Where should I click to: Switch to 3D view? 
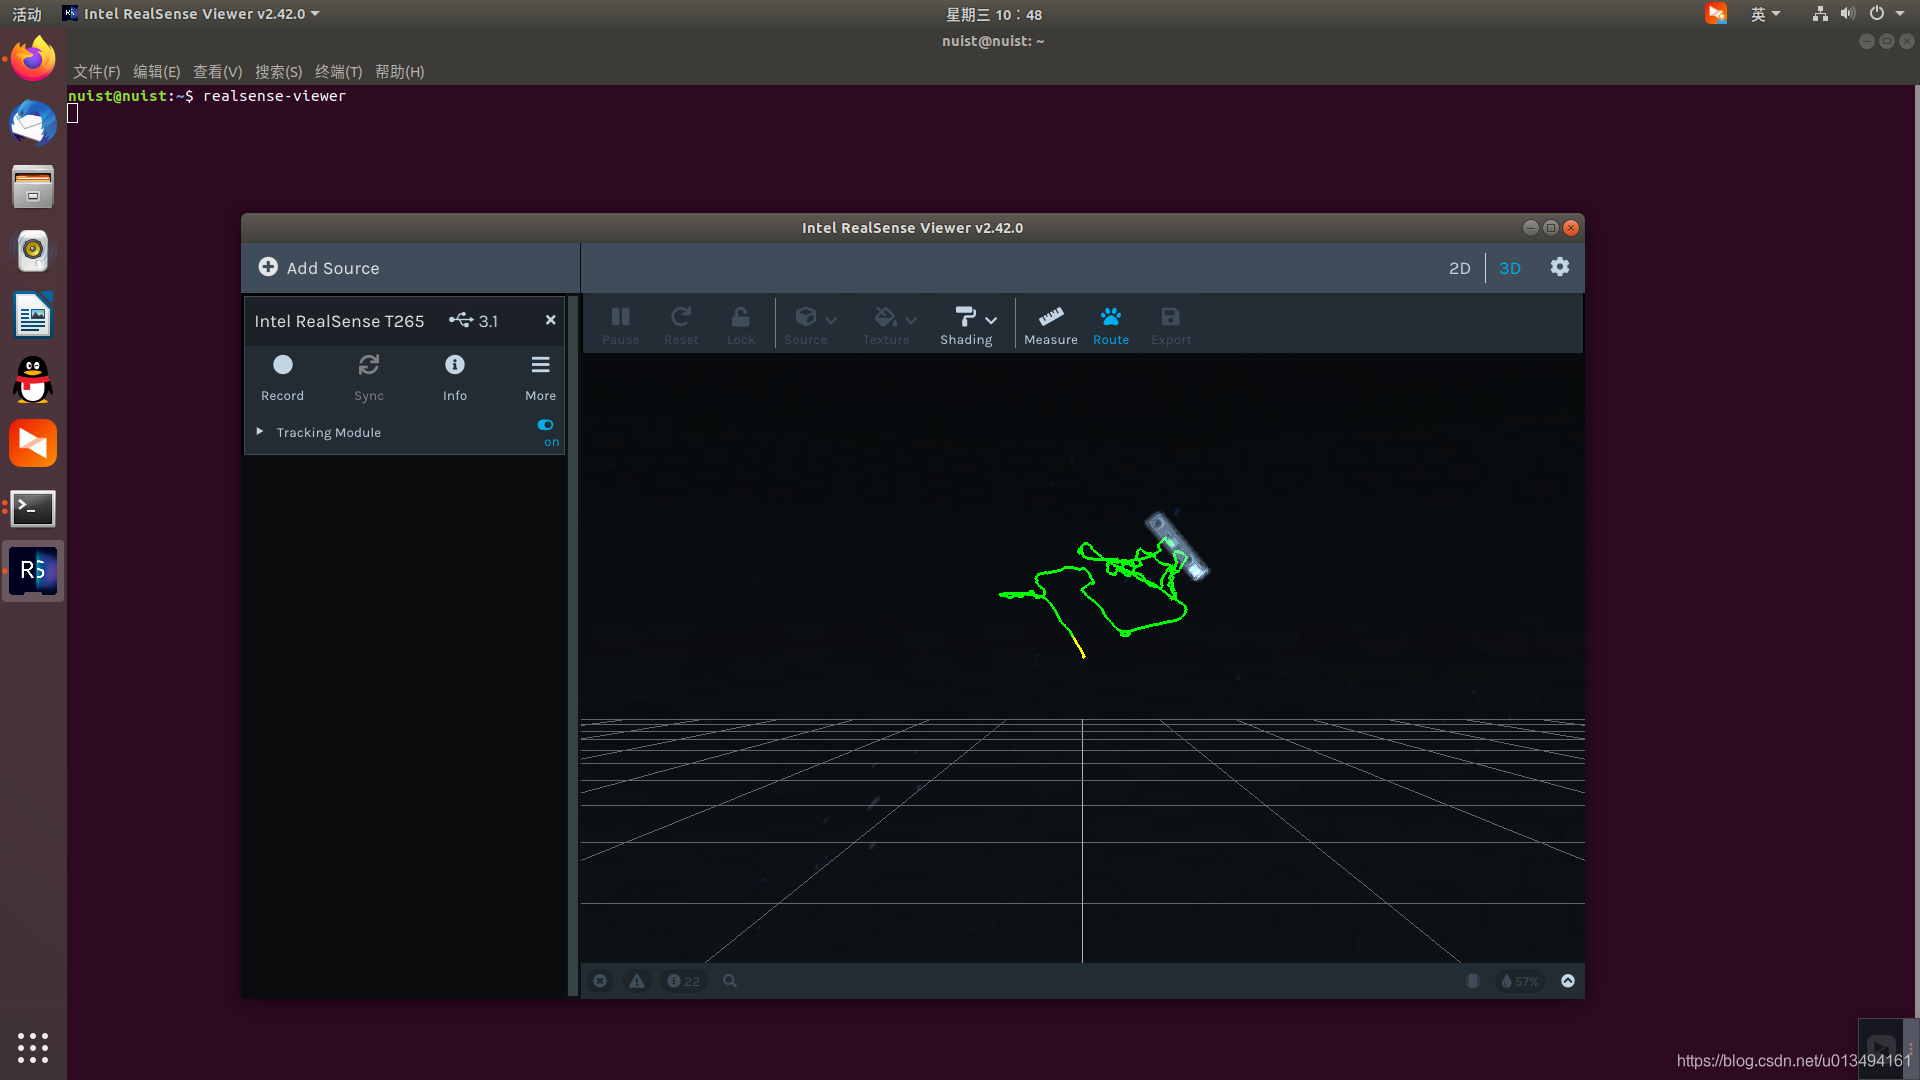click(1509, 268)
